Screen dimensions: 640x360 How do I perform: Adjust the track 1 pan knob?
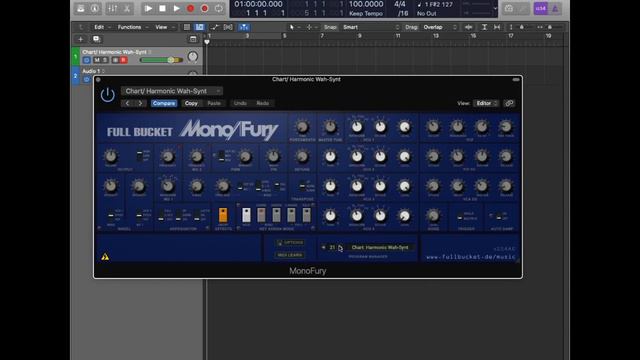pos(193,57)
